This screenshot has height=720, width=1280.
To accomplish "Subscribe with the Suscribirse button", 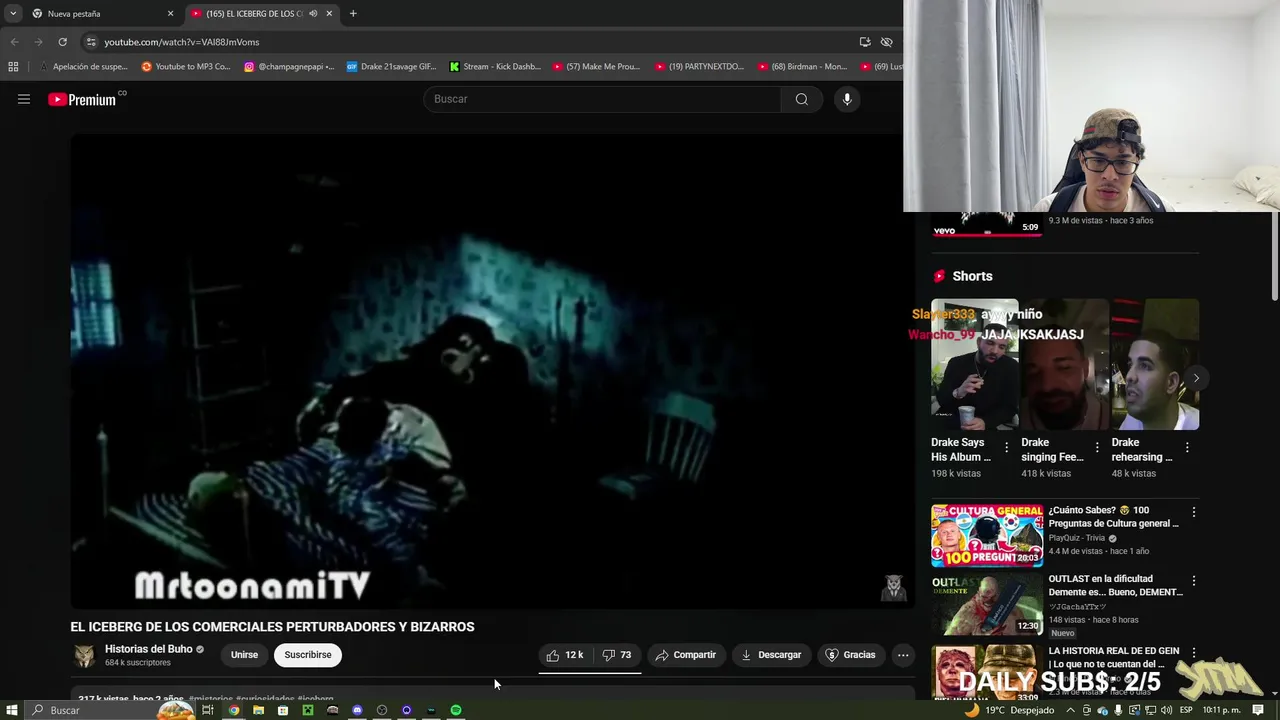I will (x=308, y=655).
